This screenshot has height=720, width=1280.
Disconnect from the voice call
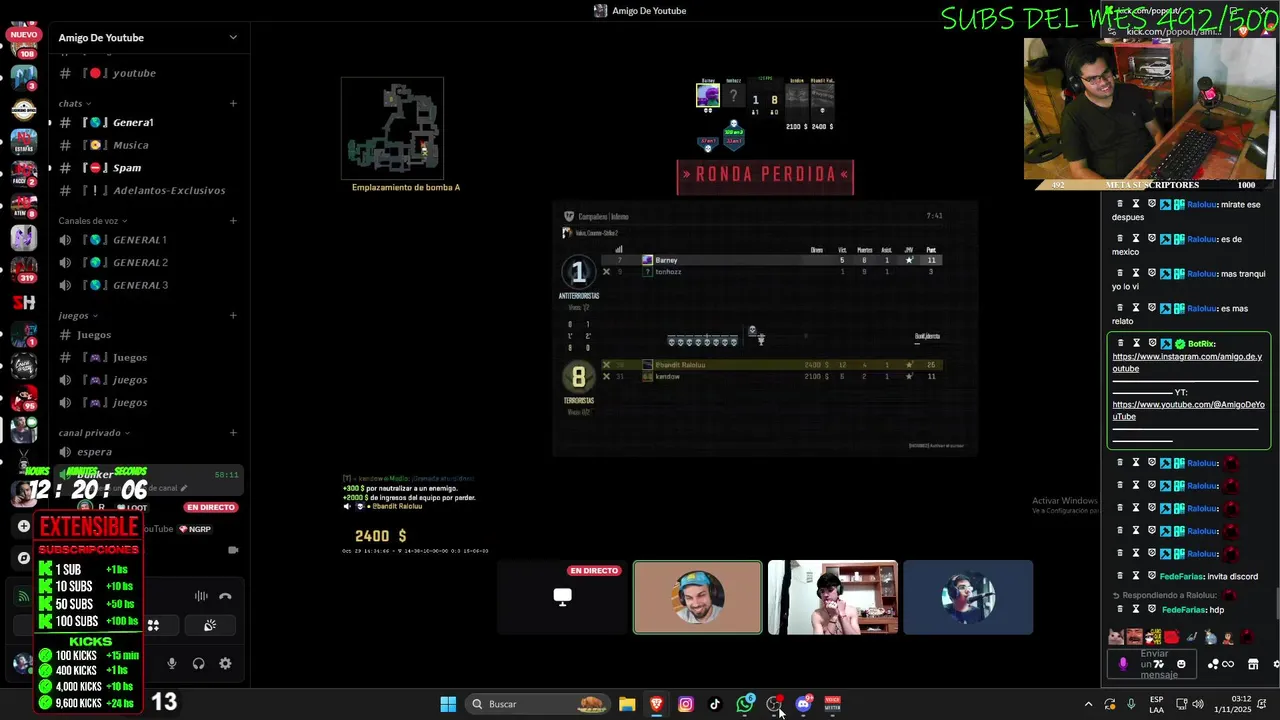[225, 596]
